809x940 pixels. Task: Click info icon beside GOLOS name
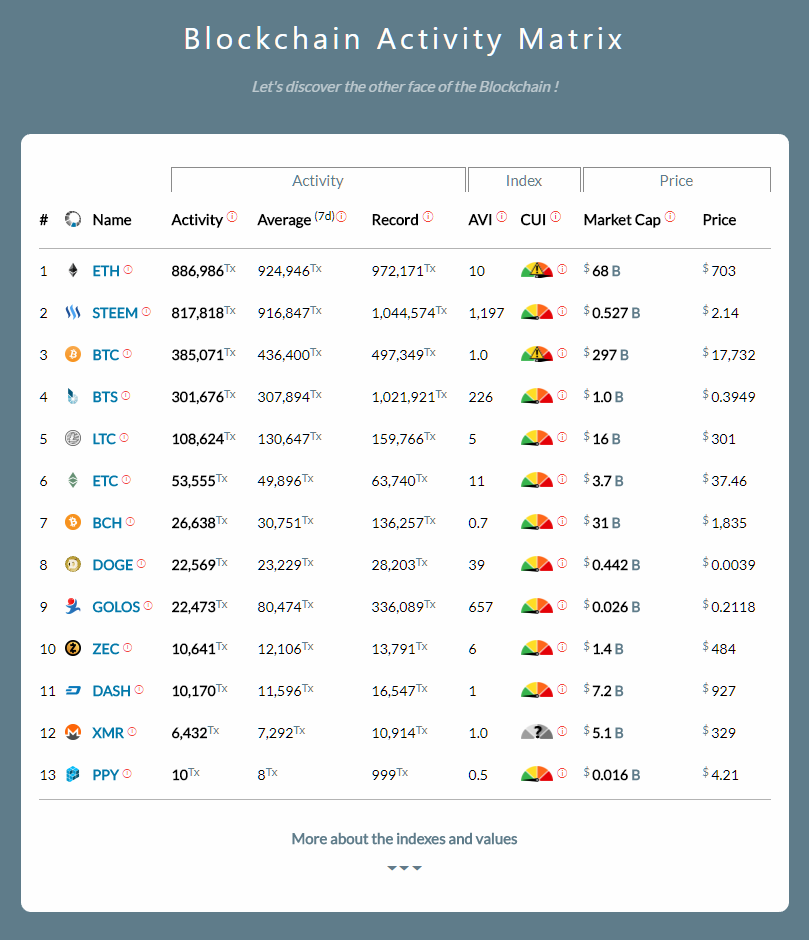click(148, 605)
